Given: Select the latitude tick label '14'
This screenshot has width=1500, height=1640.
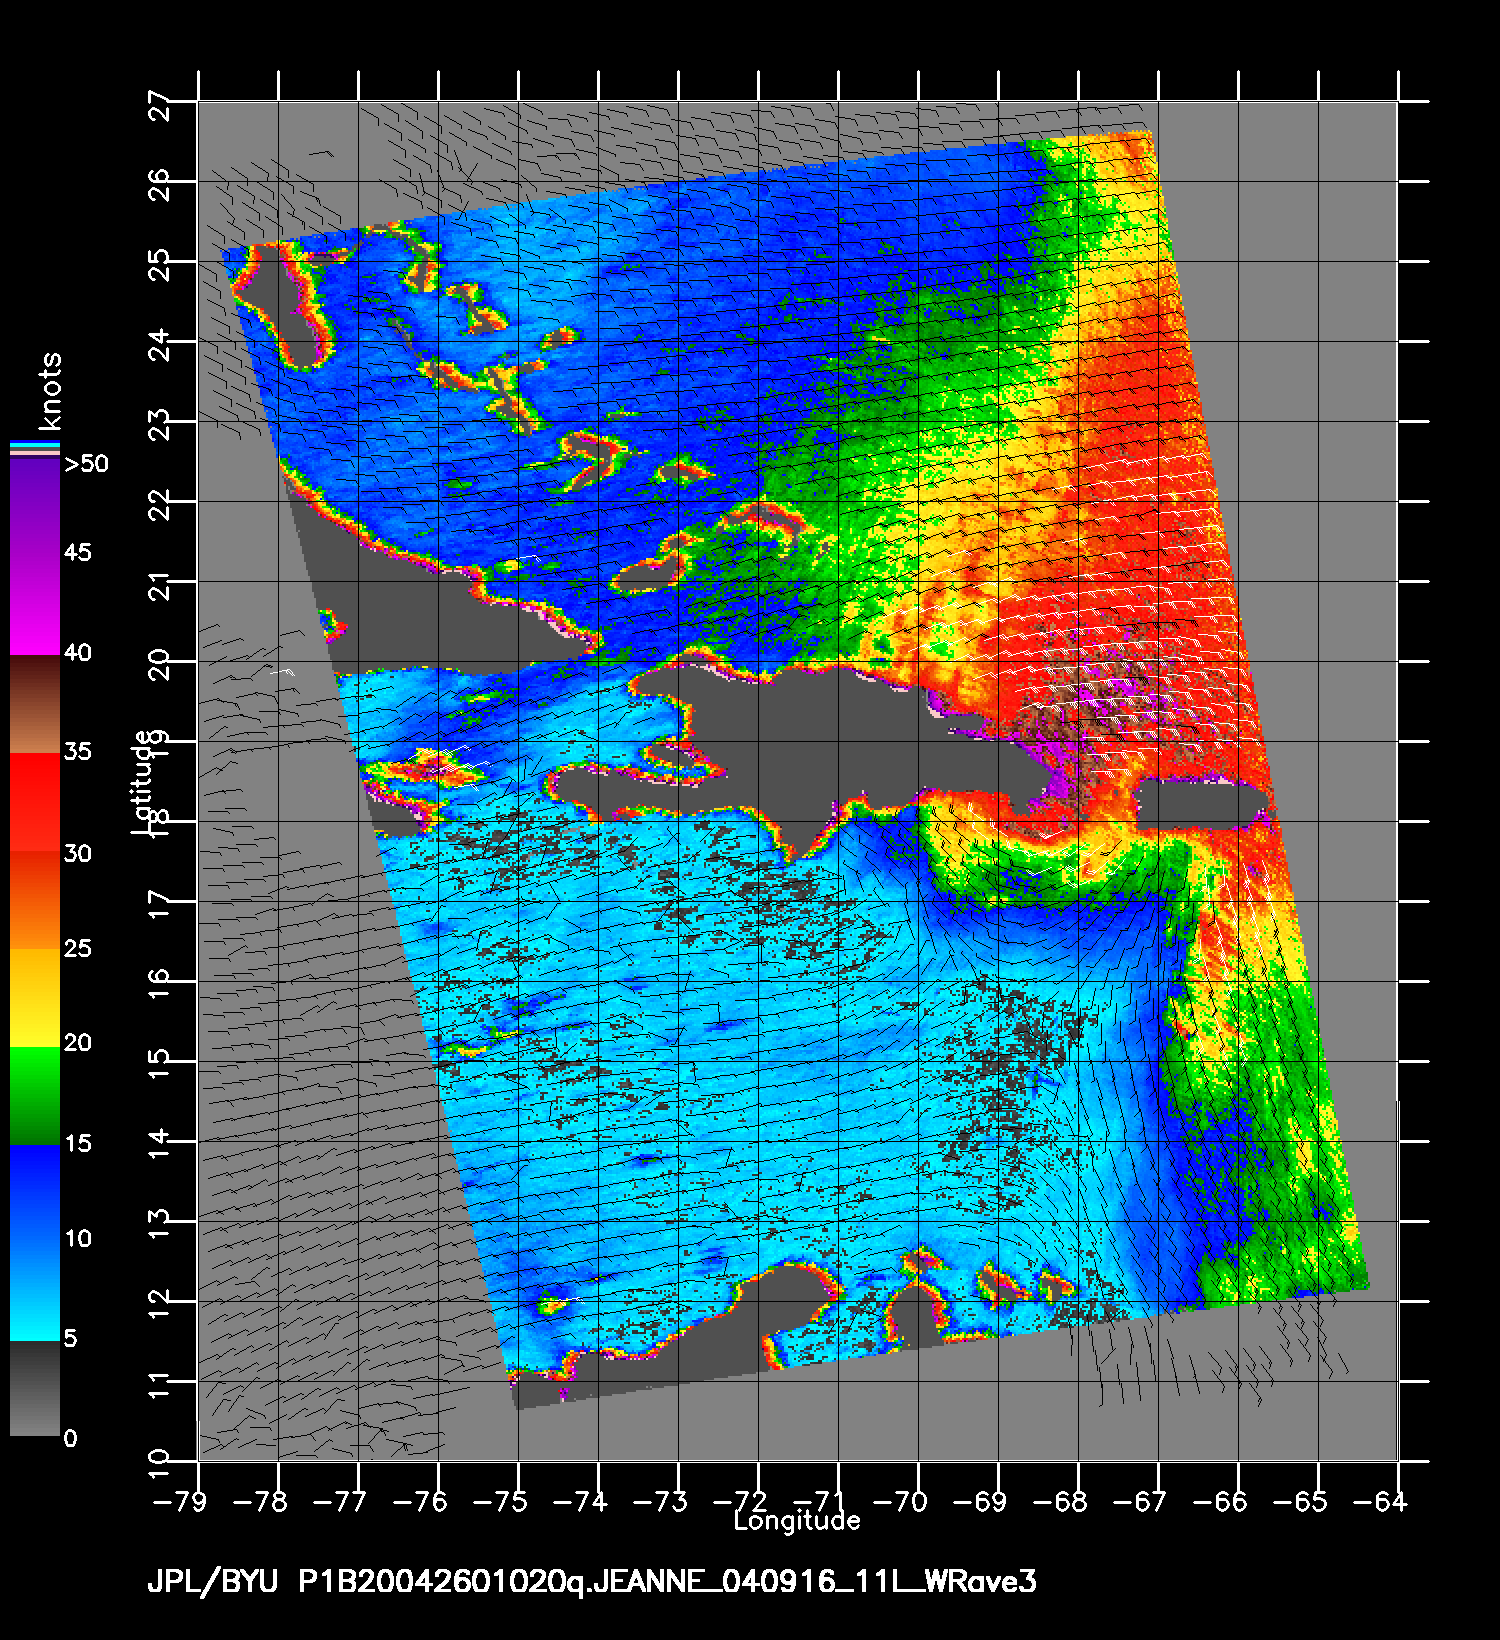Looking at the screenshot, I should (159, 1145).
